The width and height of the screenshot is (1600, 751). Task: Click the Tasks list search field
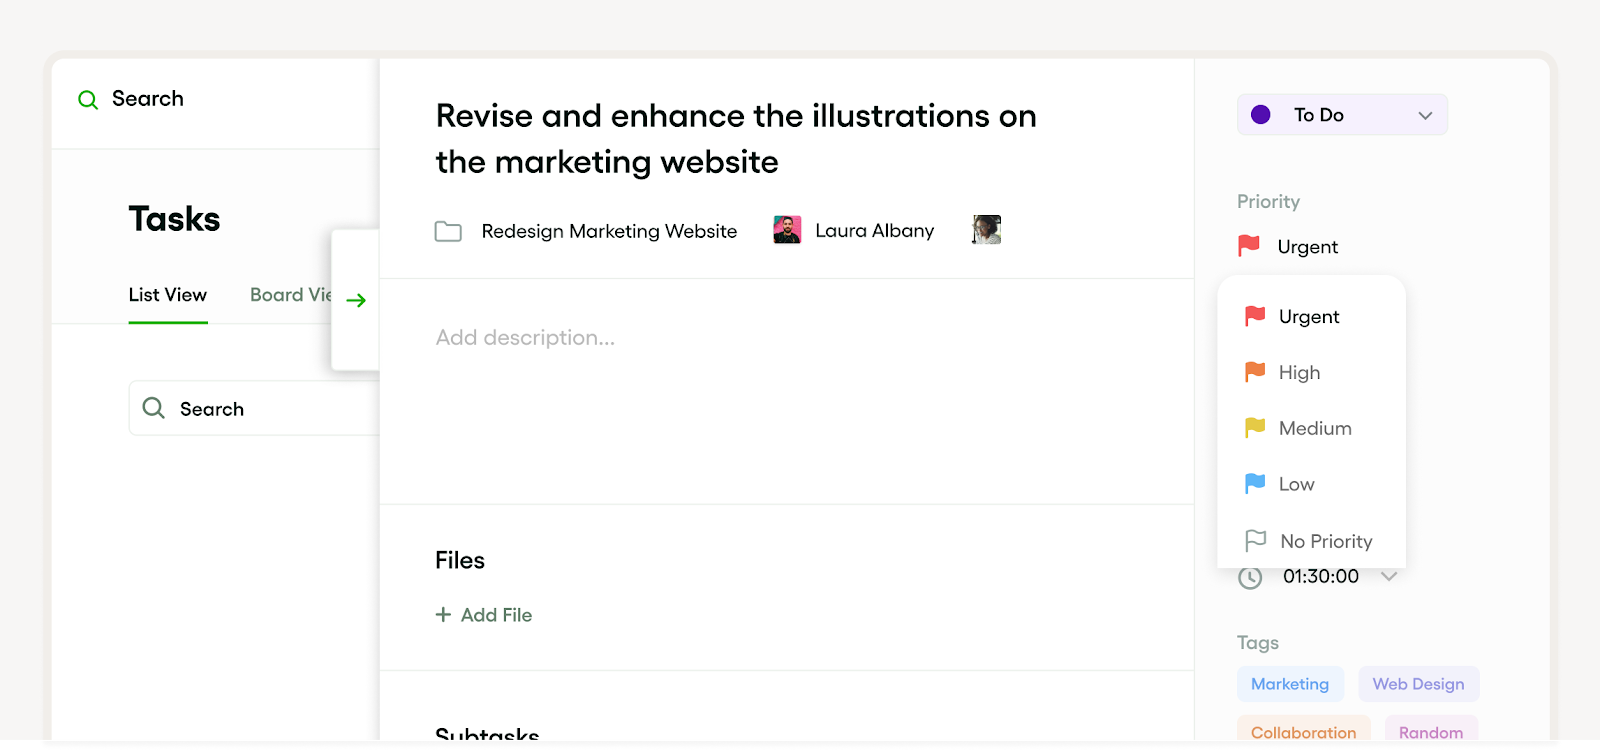(x=254, y=408)
